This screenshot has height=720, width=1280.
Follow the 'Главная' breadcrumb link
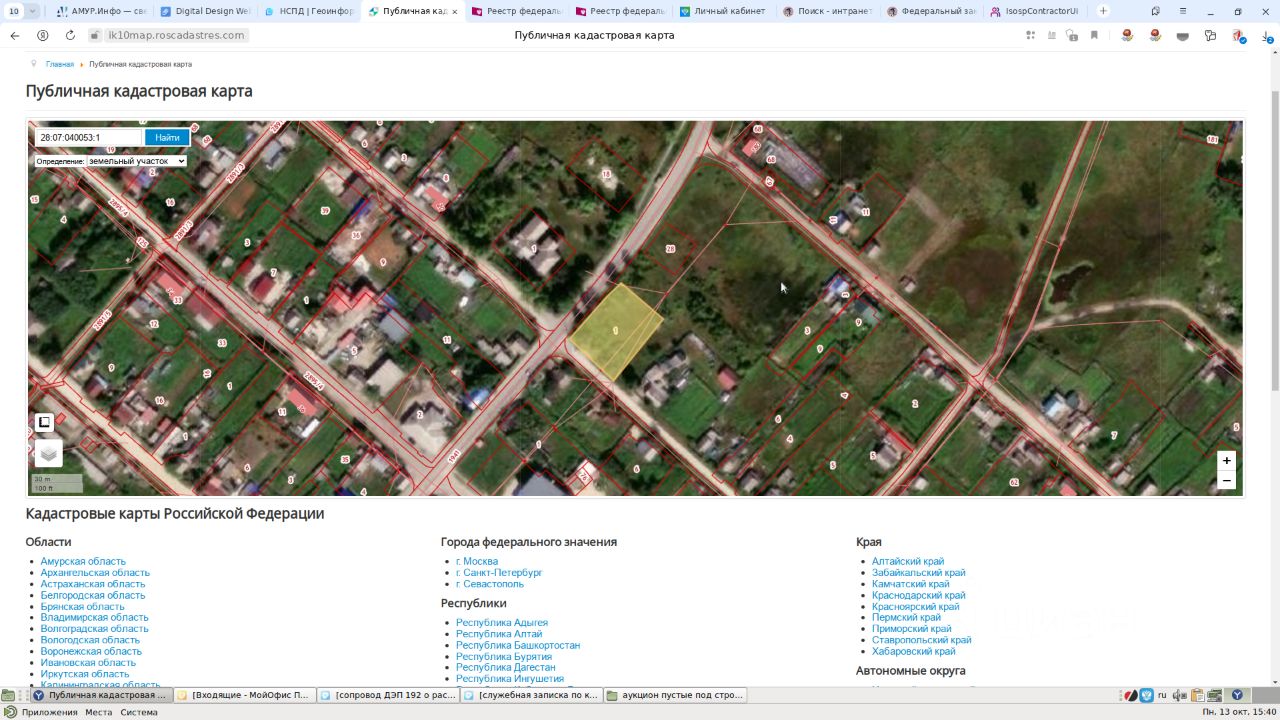pyautogui.click(x=60, y=64)
